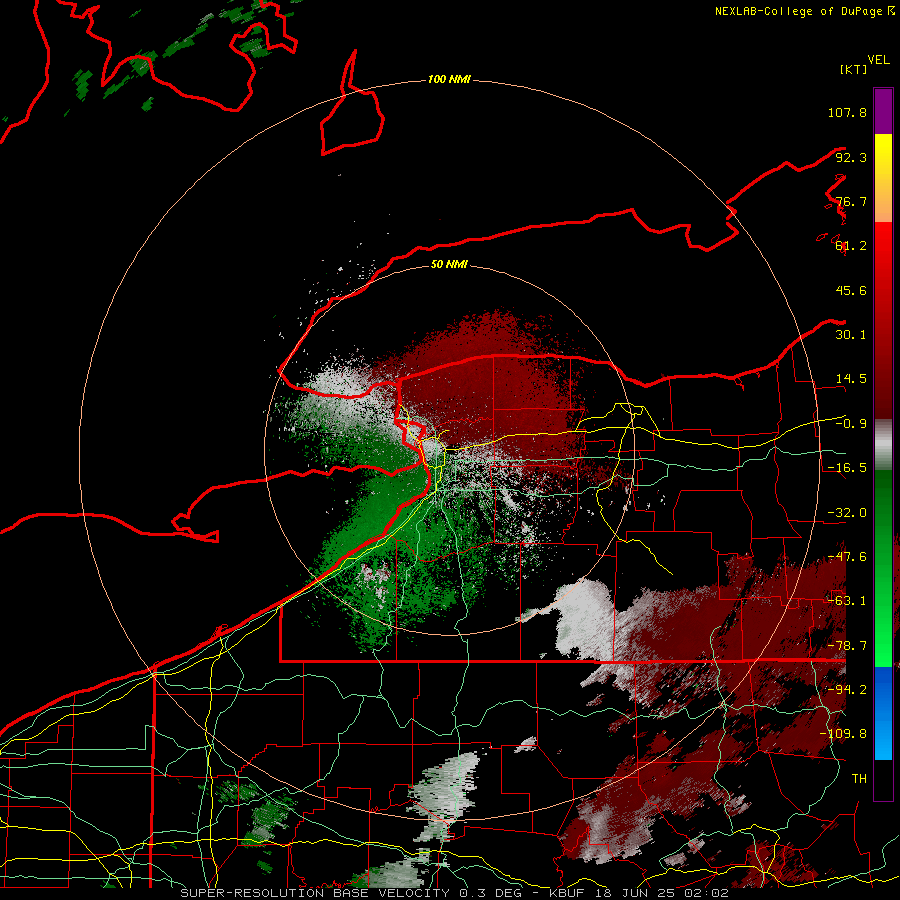Click the TH legend label
This screenshot has height=900, width=900.
tap(859, 779)
